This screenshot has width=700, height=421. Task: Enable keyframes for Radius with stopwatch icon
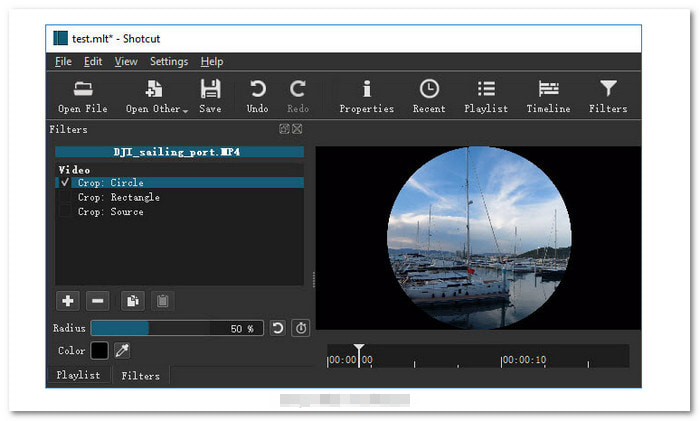tap(301, 328)
